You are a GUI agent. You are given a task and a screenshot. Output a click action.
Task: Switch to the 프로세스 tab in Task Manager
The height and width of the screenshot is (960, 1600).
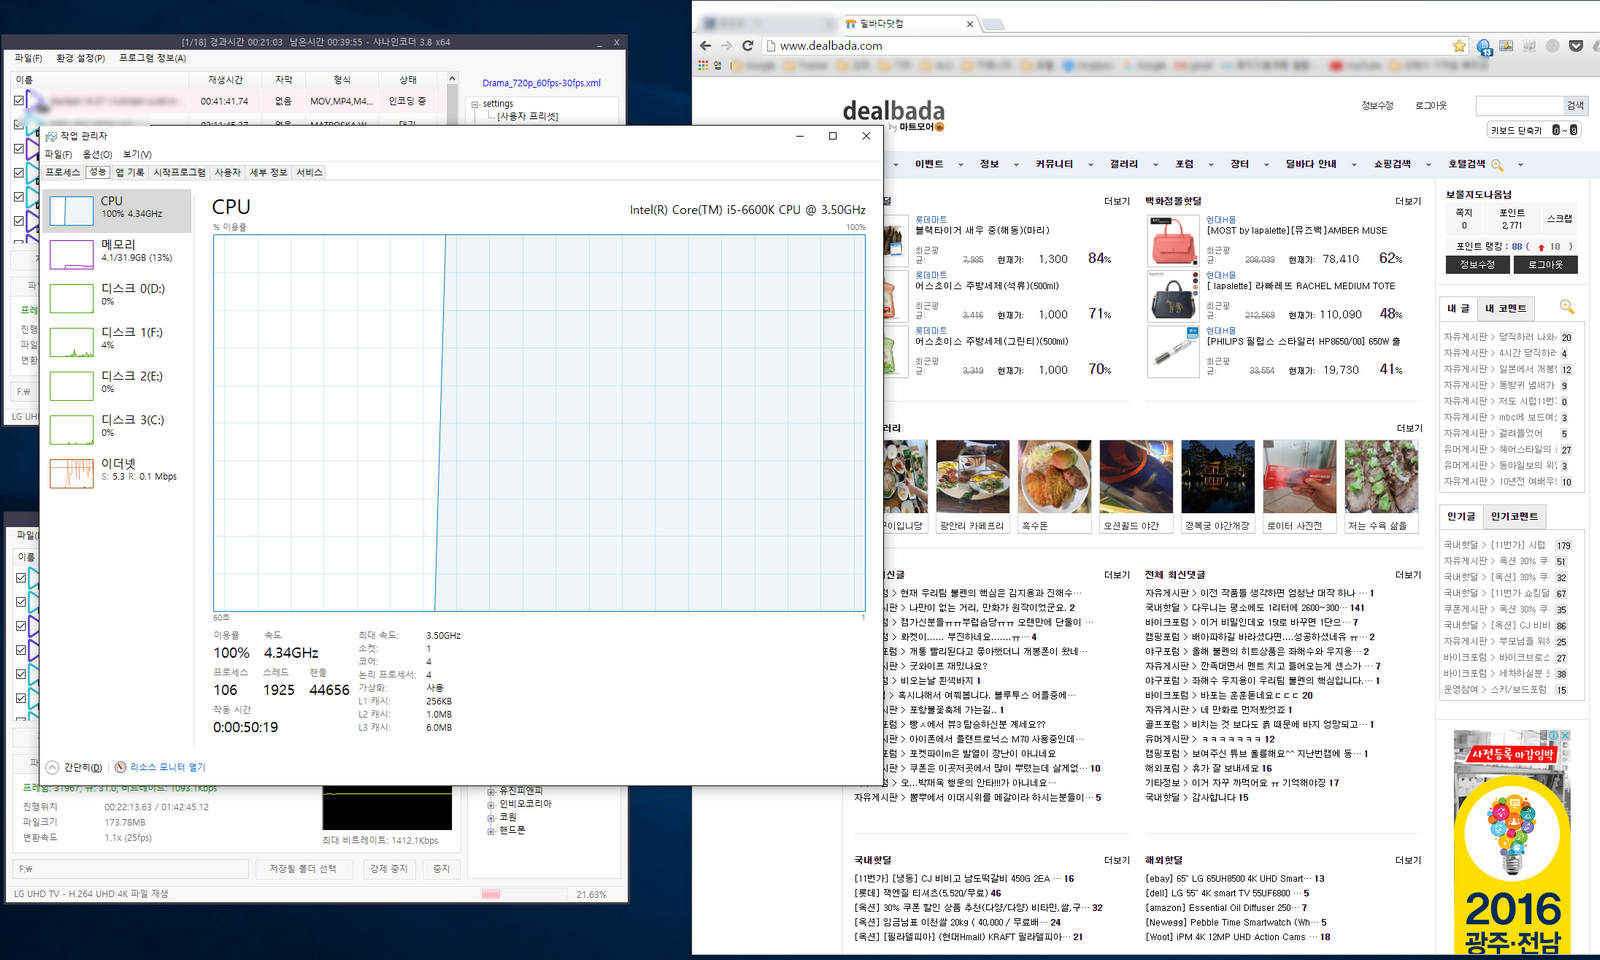tap(63, 172)
